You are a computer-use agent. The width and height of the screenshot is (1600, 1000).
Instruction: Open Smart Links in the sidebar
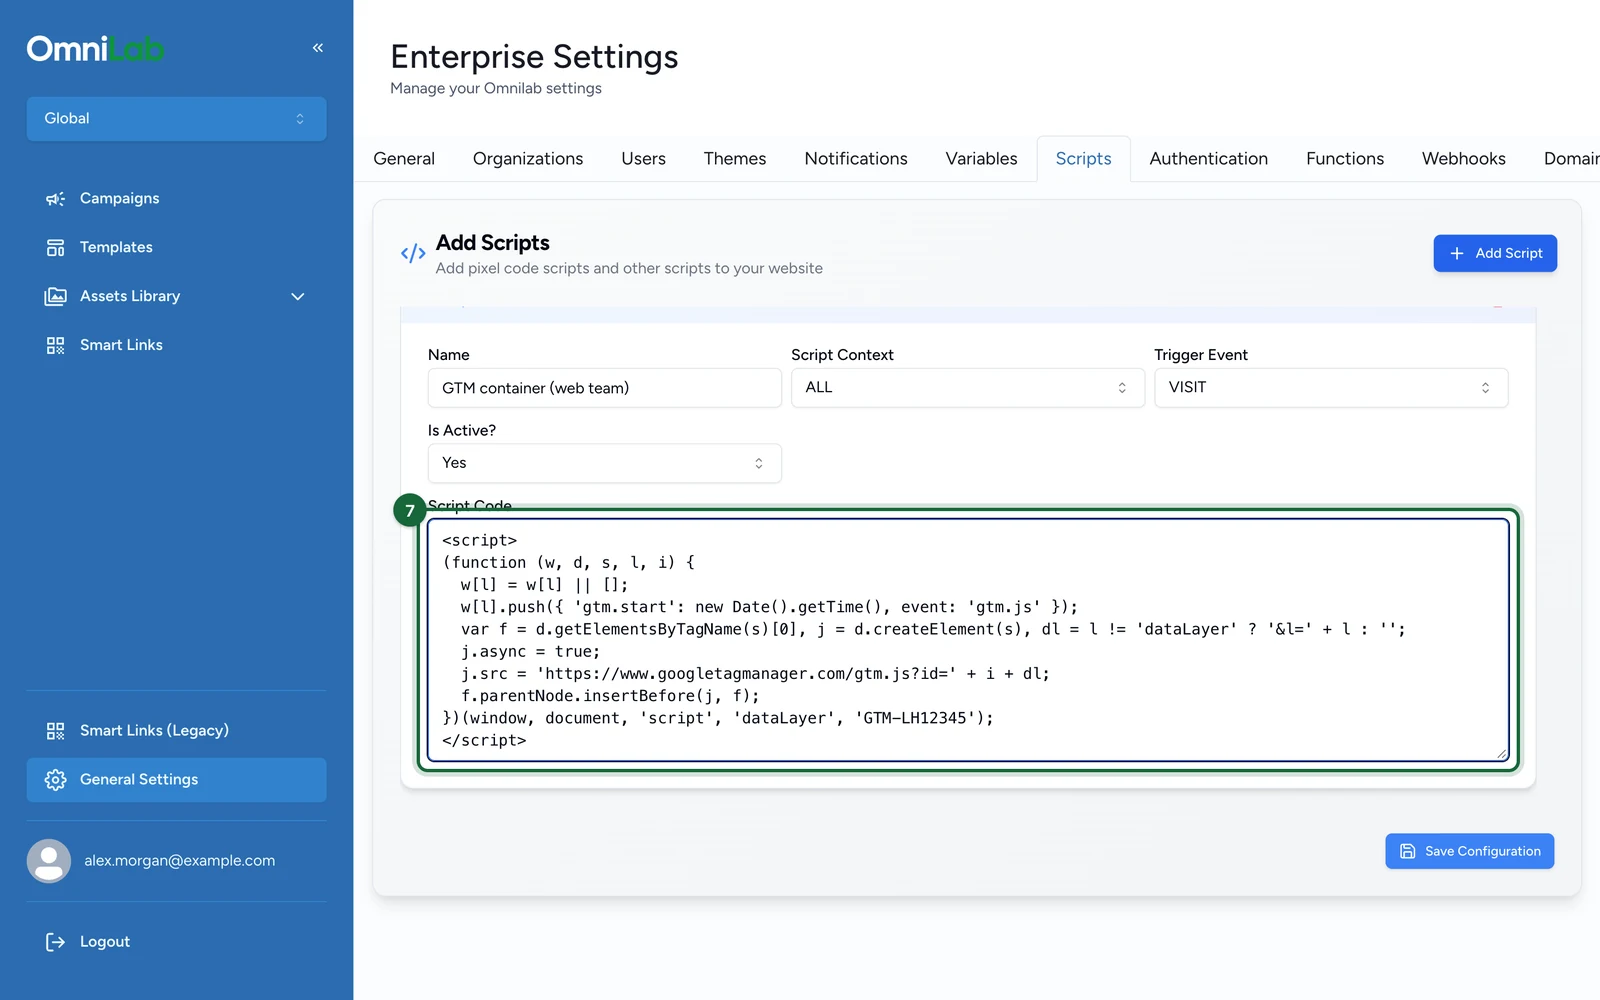pos(176,346)
